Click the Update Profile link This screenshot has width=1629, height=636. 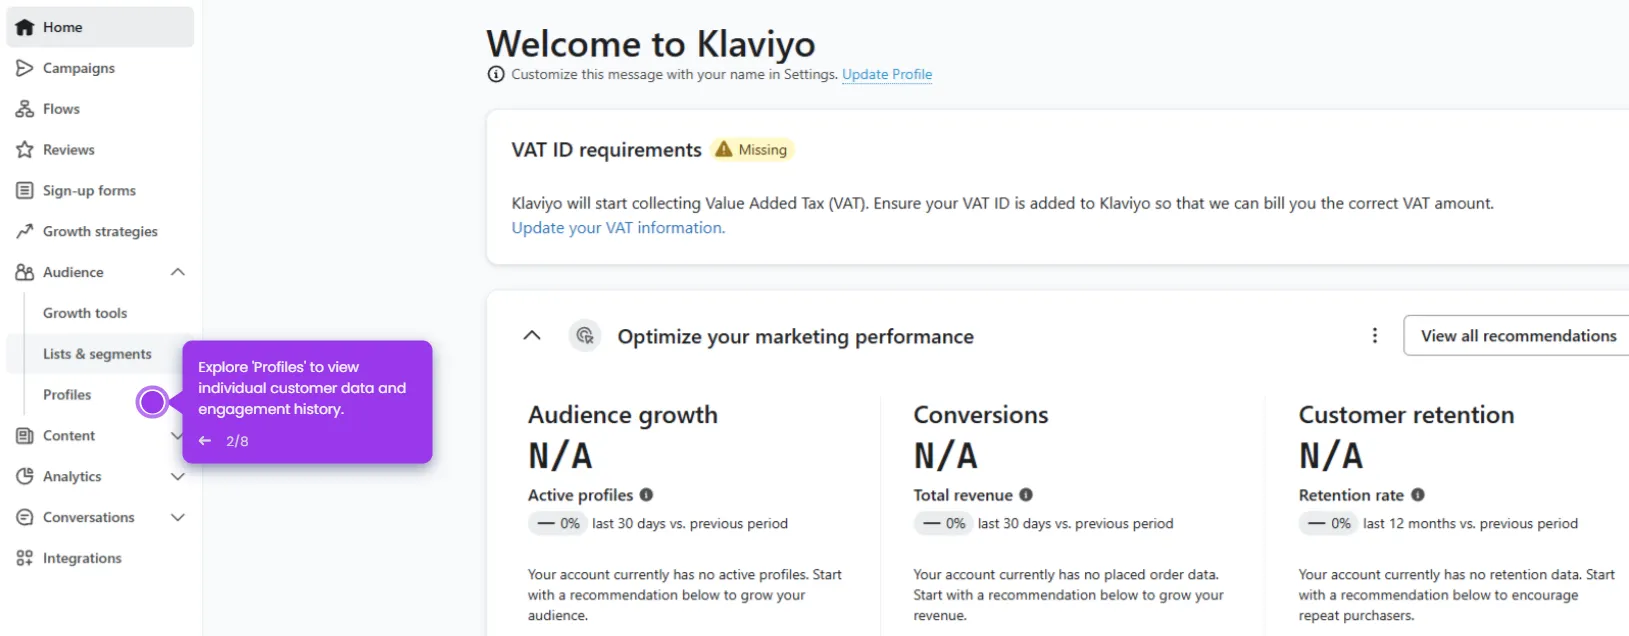(887, 74)
